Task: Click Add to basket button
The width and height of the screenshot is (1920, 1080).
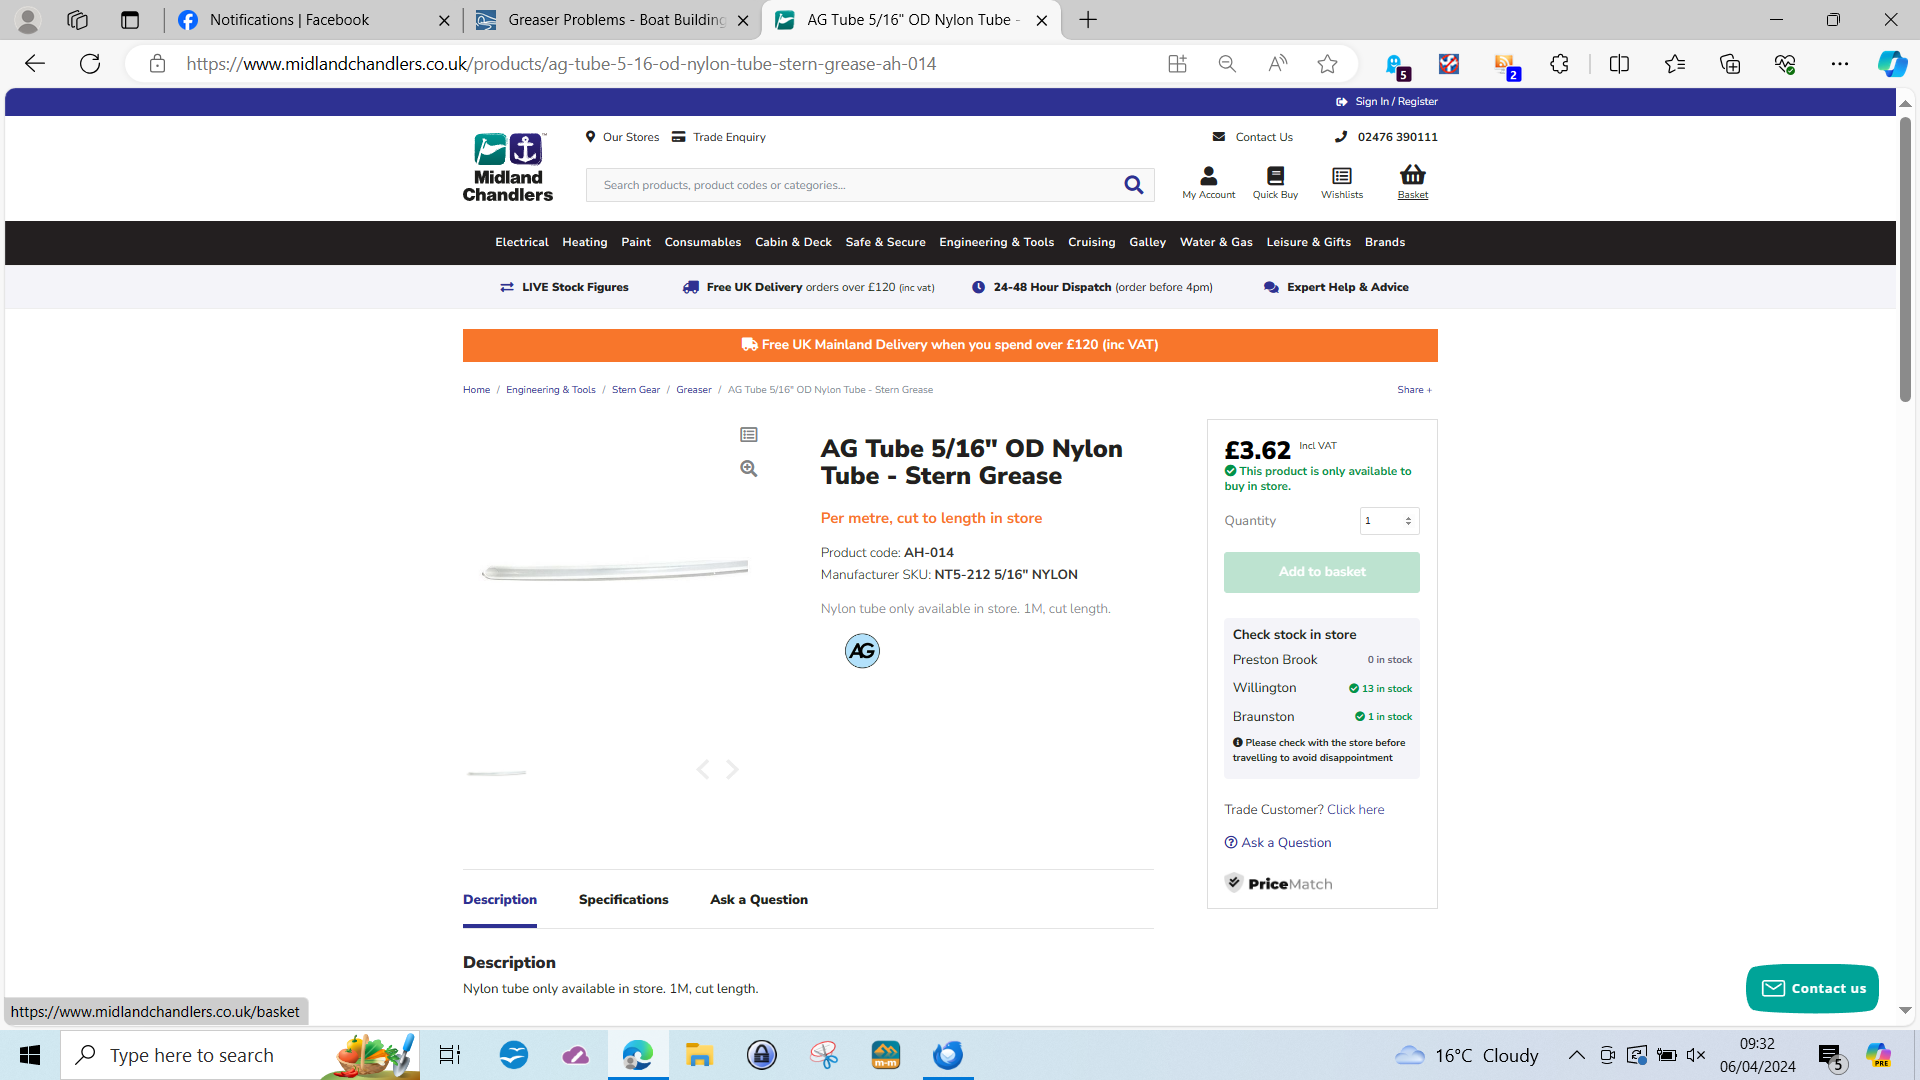Action: 1321,572
